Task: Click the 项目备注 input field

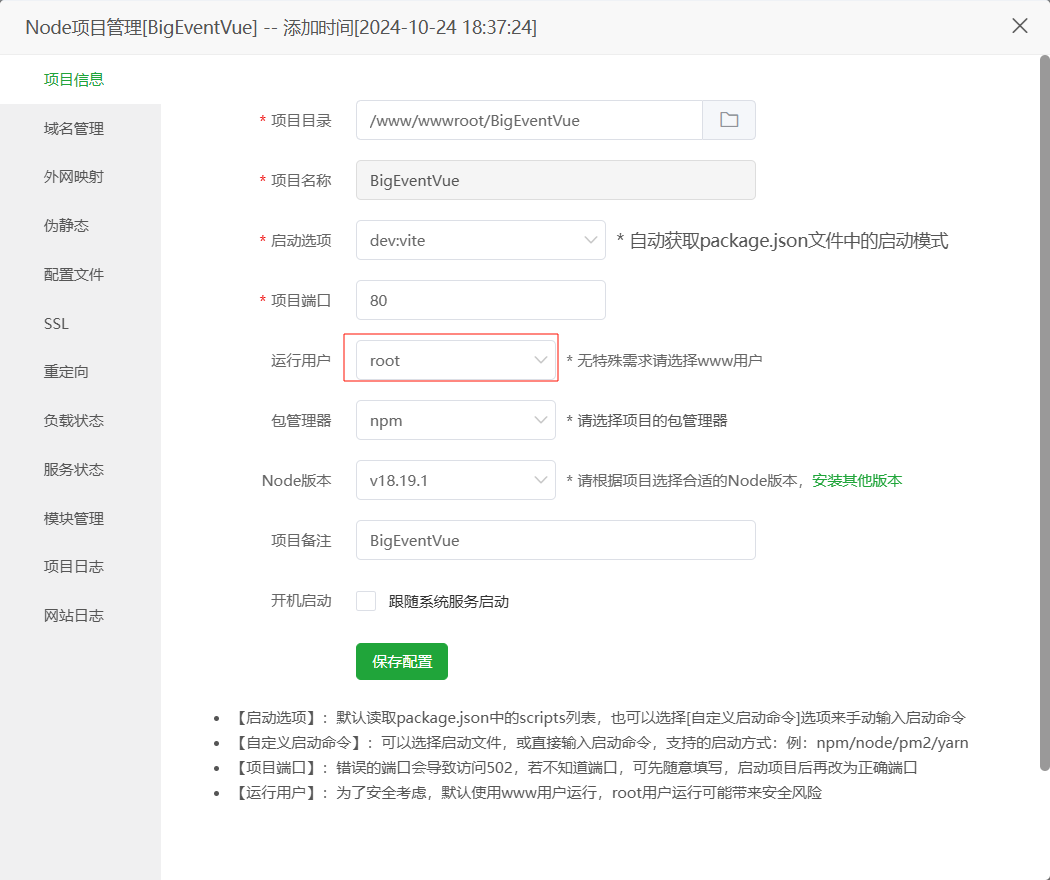Action: (555, 540)
